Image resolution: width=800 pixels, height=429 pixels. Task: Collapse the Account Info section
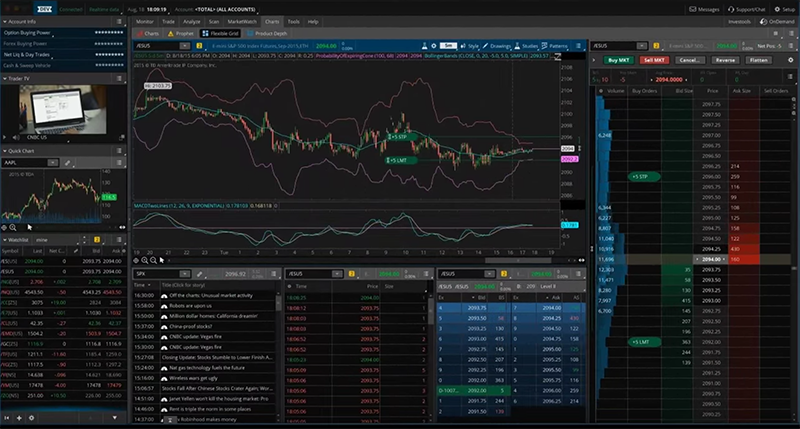5,21
